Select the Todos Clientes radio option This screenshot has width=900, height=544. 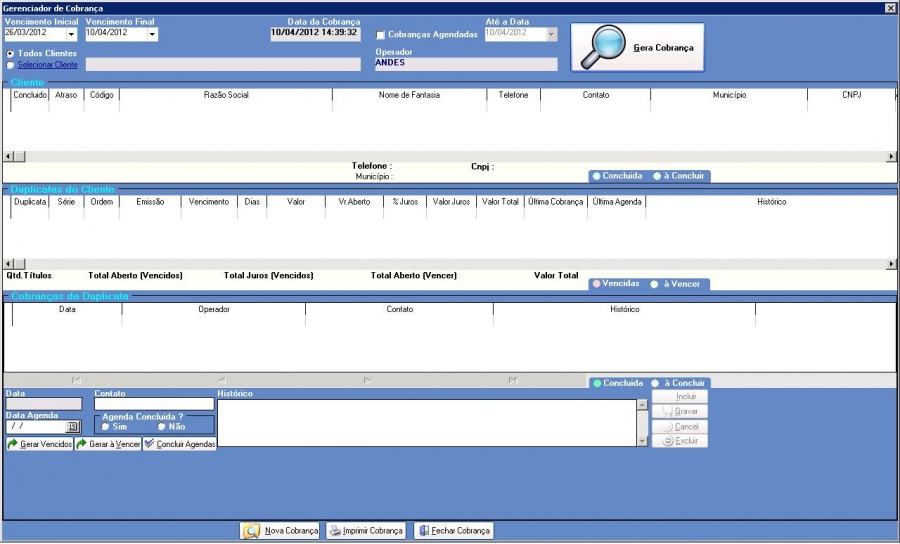click(10, 53)
